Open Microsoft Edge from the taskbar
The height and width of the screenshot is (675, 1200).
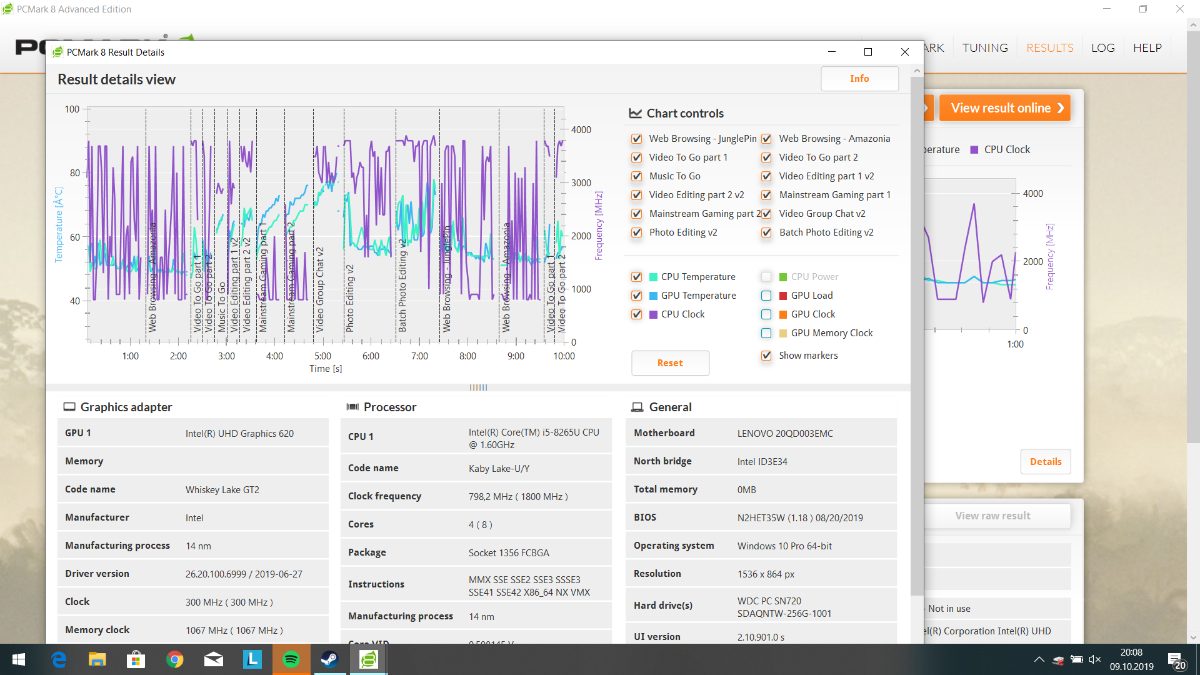59,659
